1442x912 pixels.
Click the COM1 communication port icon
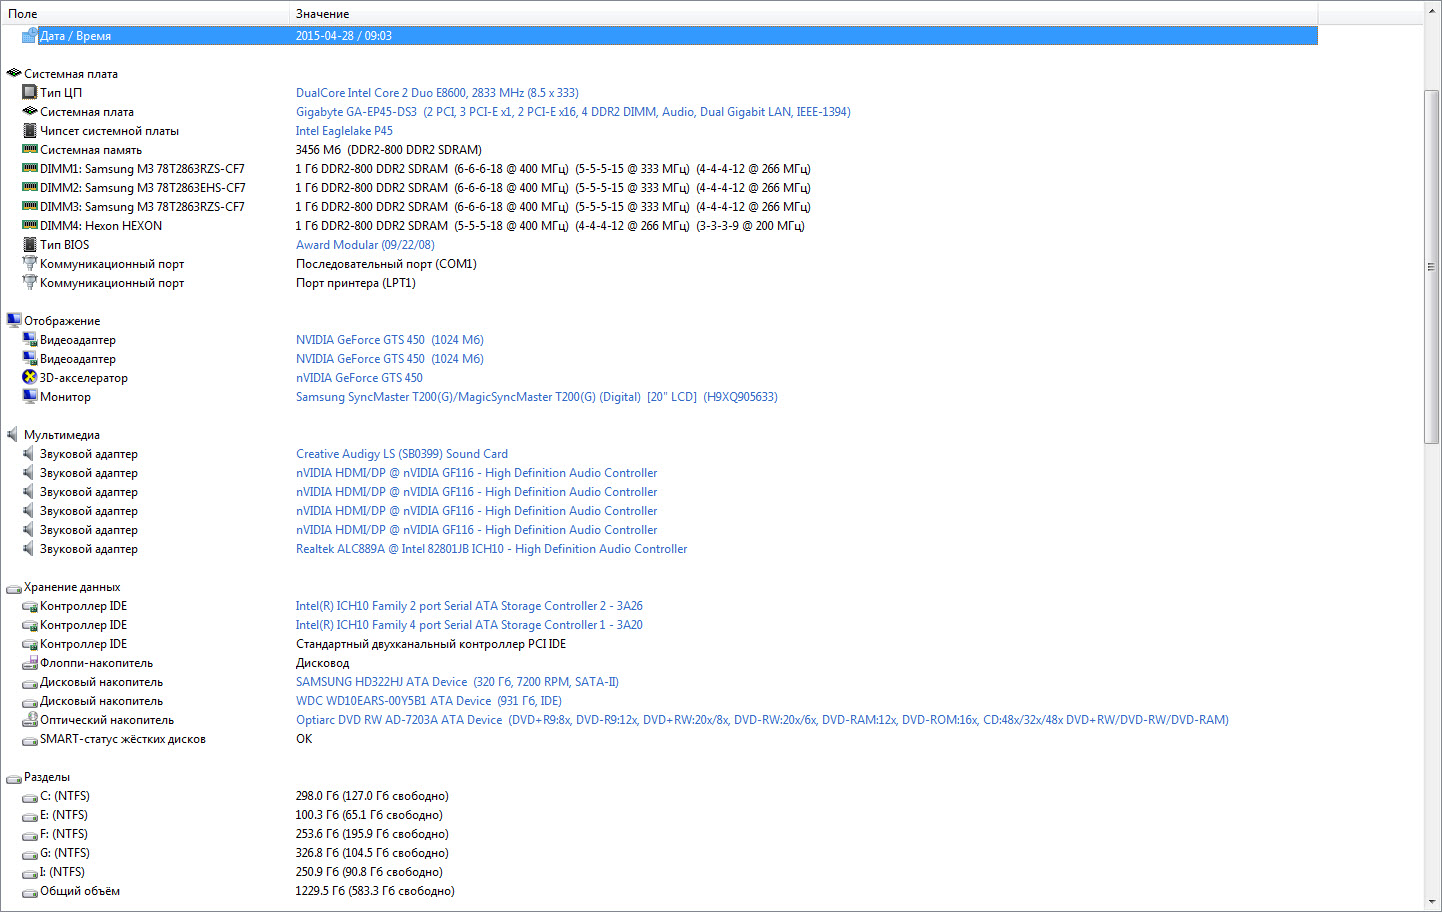click(x=30, y=264)
